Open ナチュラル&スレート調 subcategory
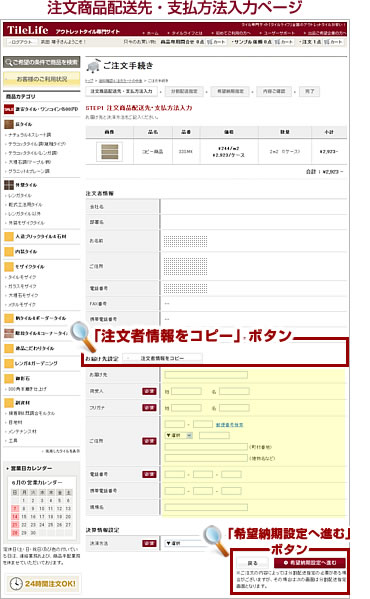Screen dimensions: 370x599 pyautogui.click(x=30, y=135)
